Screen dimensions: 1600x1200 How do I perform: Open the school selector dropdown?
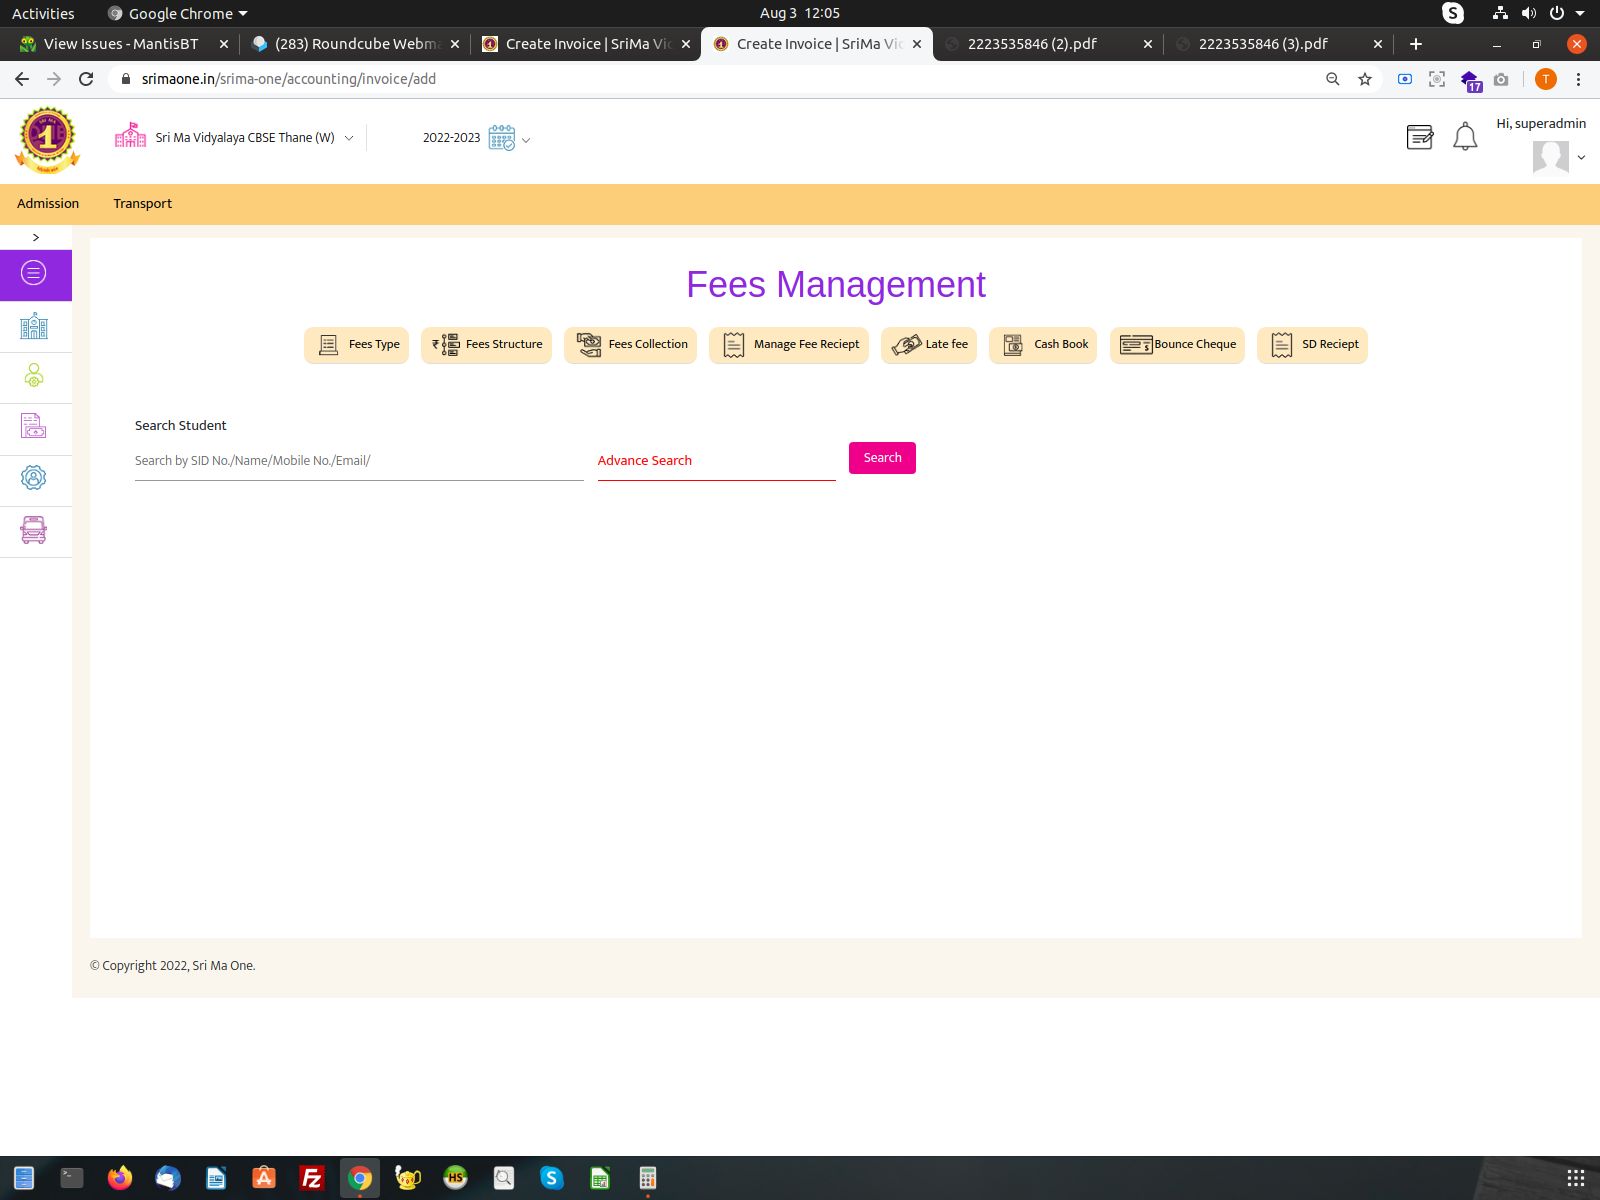(x=234, y=138)
